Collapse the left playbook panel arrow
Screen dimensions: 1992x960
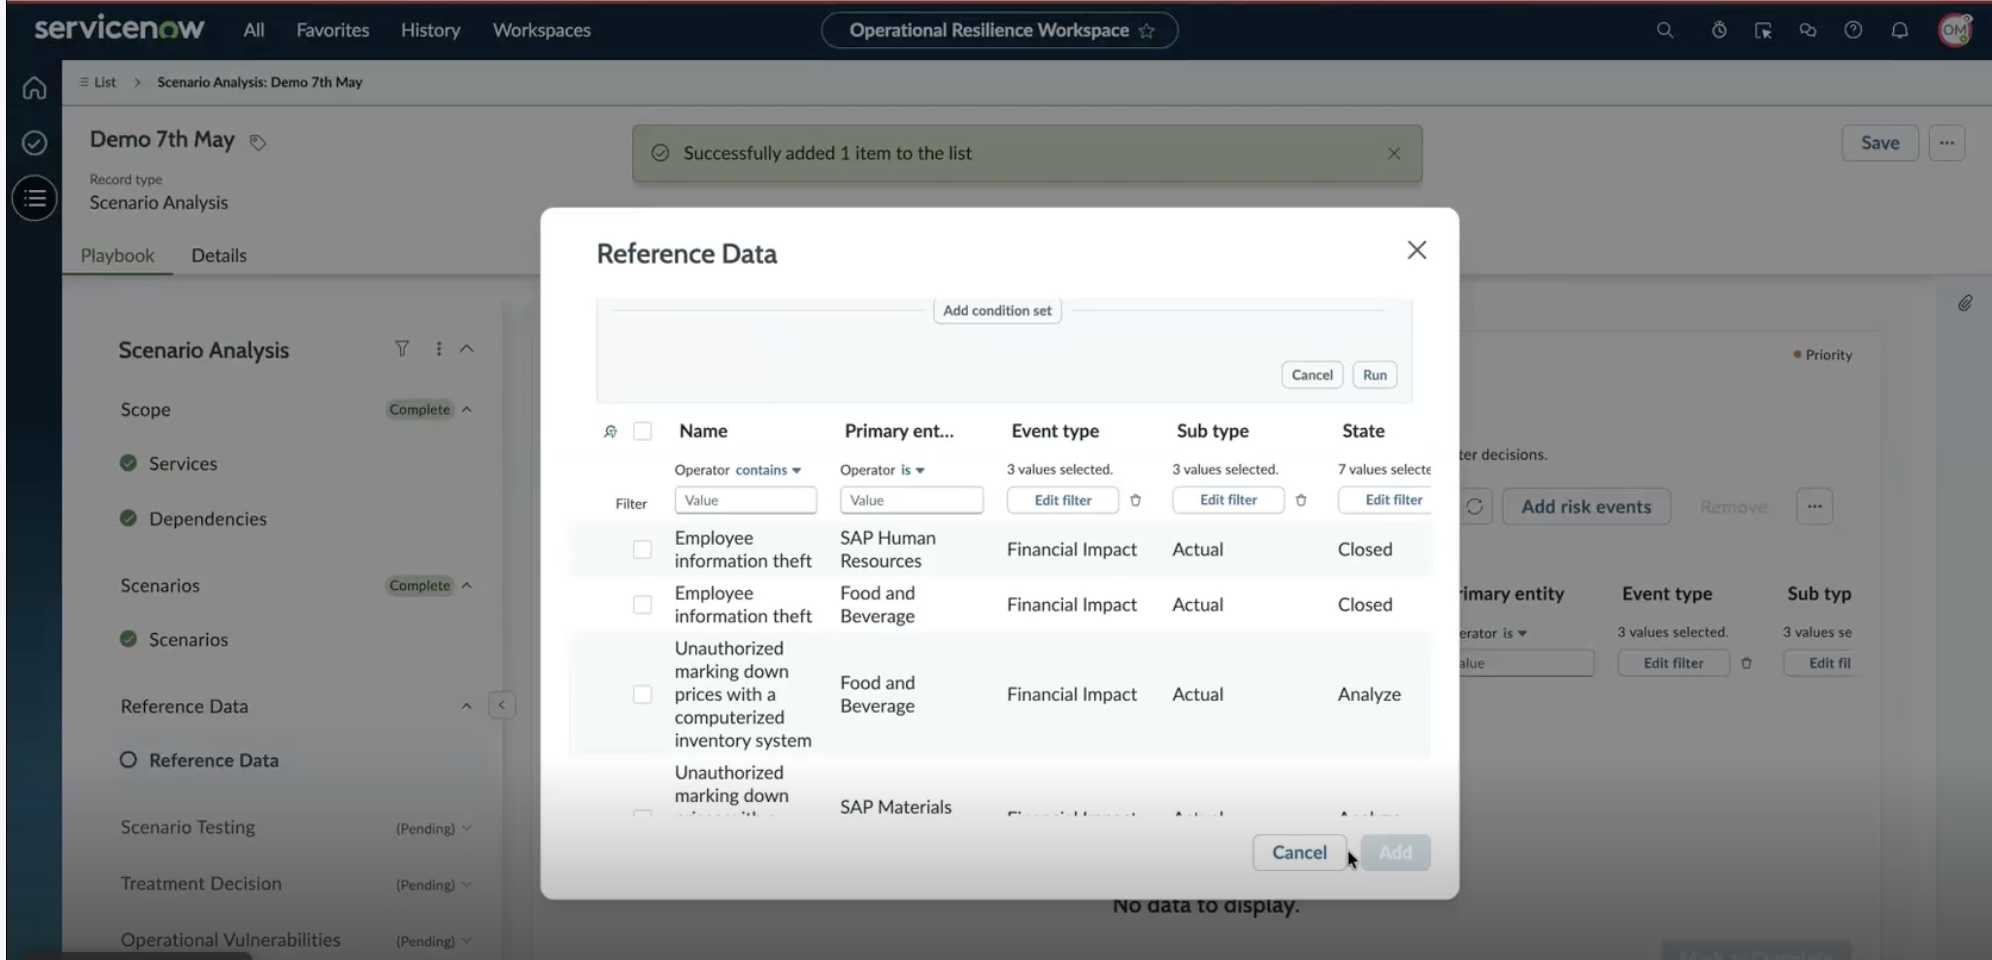pyautogui.click(x=502, y=705)
